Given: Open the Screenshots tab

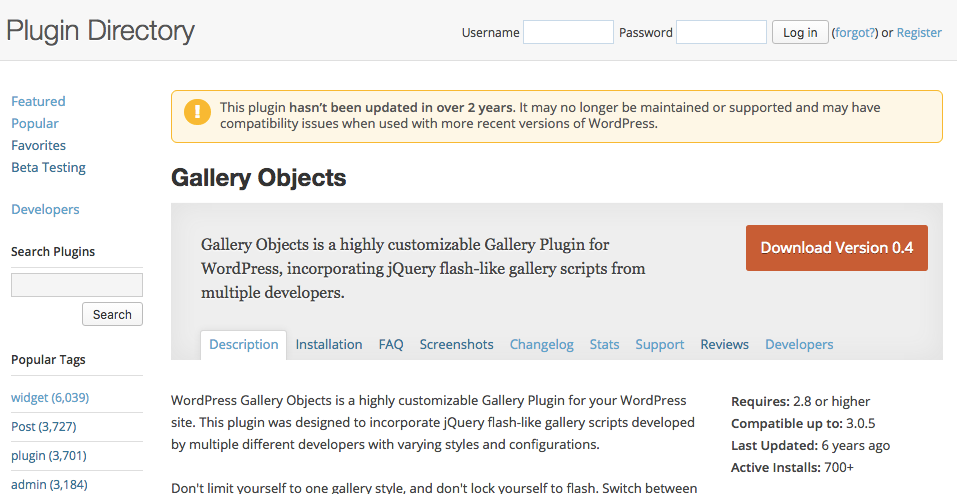Looking at the screenshot, I should (457, 344).
